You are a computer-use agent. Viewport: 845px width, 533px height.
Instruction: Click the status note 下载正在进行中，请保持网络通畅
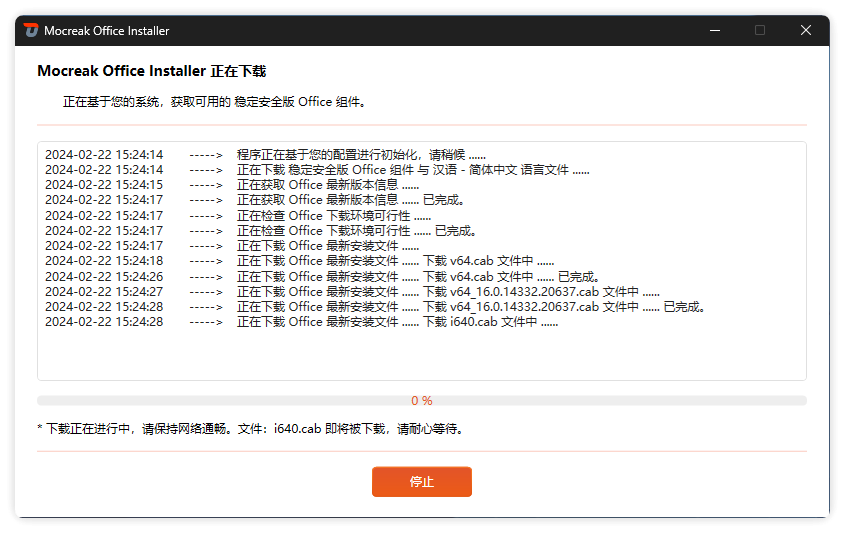click(x=250, y=429)
